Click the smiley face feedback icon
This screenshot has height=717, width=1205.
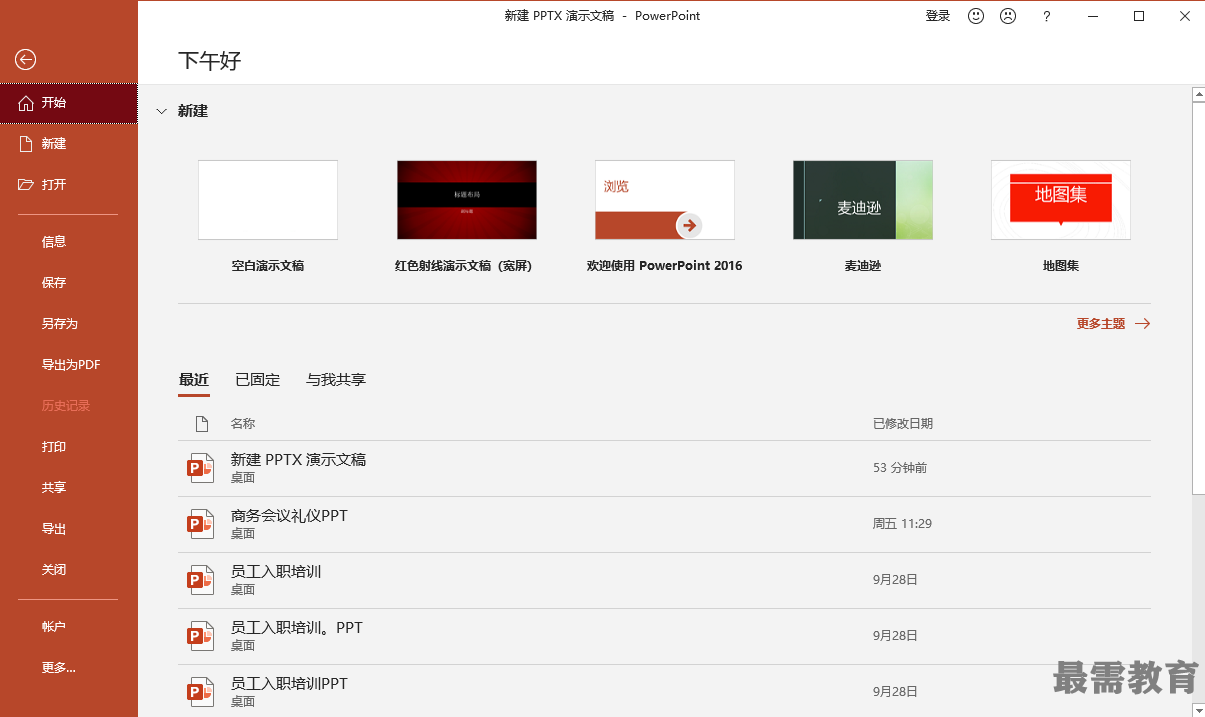click(x=976, y=16)
